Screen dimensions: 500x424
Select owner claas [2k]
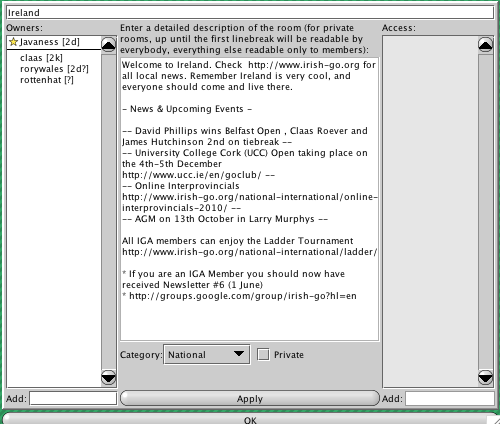(x=41, y=58)
